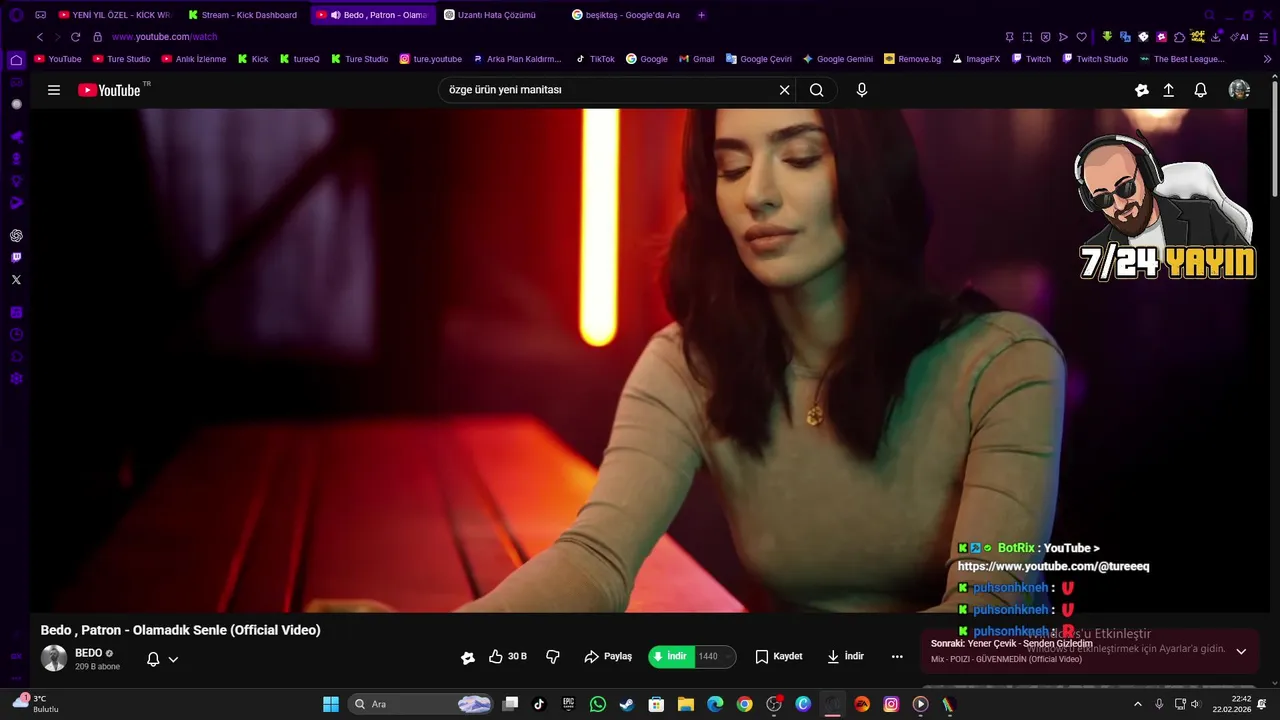Open Epic Games from the taskbar
1280x720 pixels.
point(568,704)
